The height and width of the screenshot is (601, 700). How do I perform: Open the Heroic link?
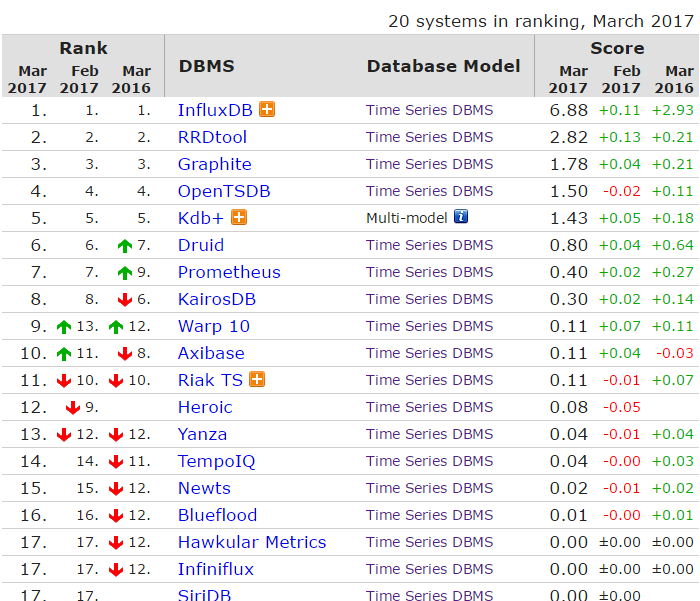(x=205, y=407)
